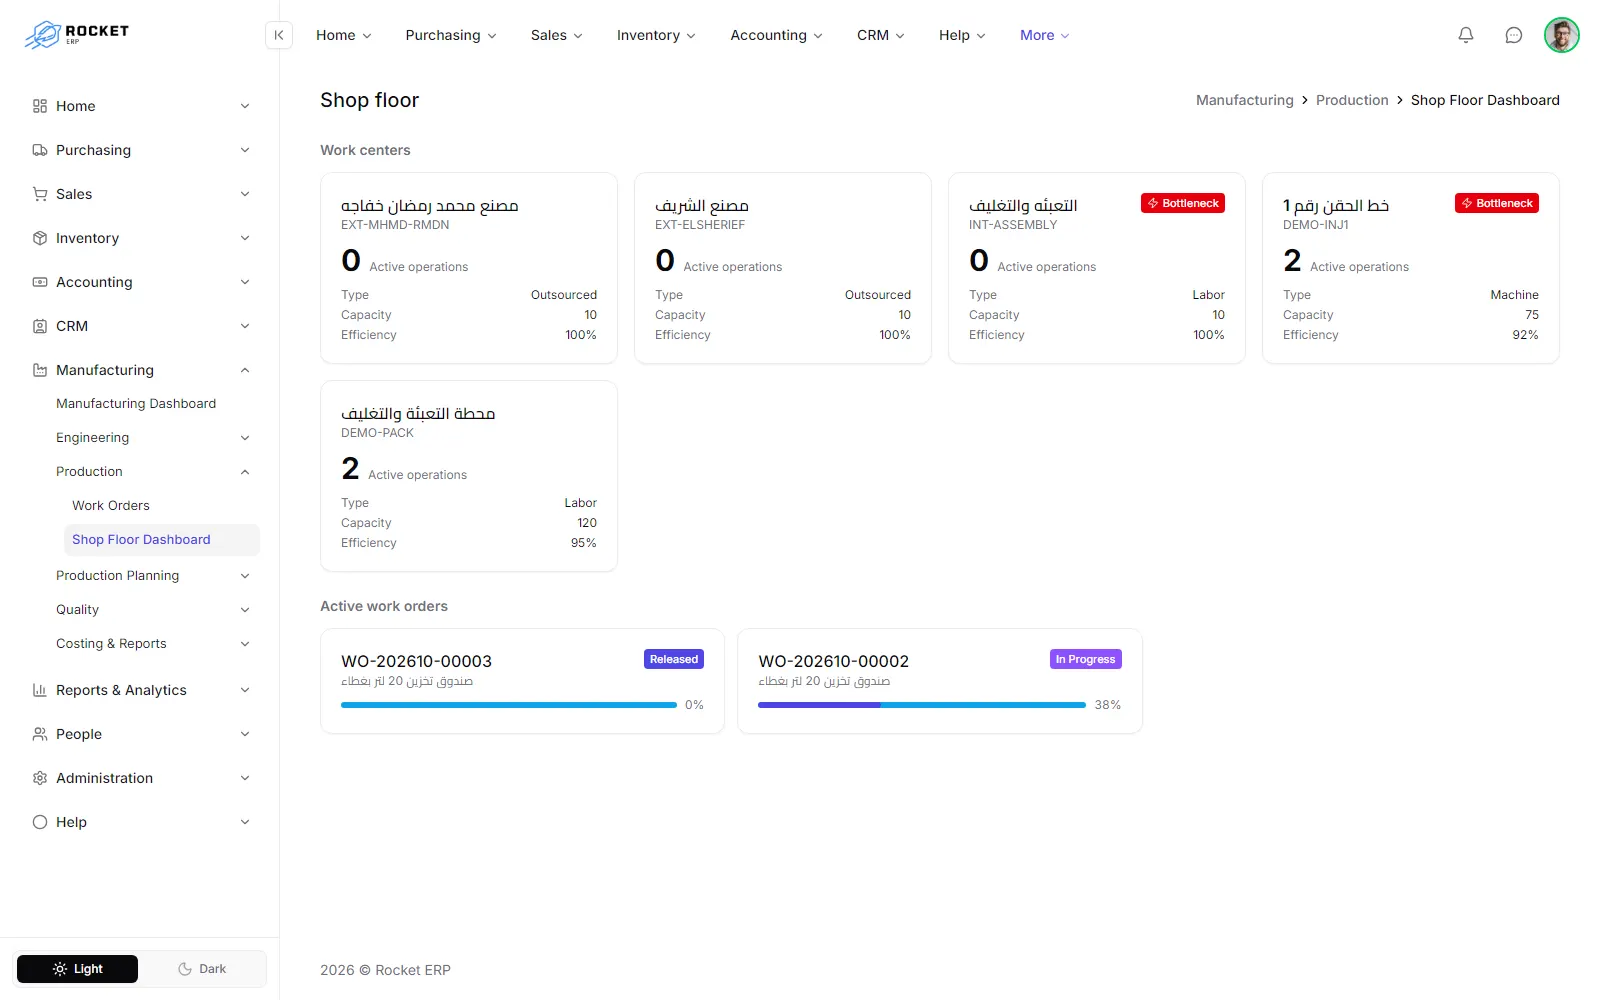Click the sidebar People icon

click(x=40, y=734)
